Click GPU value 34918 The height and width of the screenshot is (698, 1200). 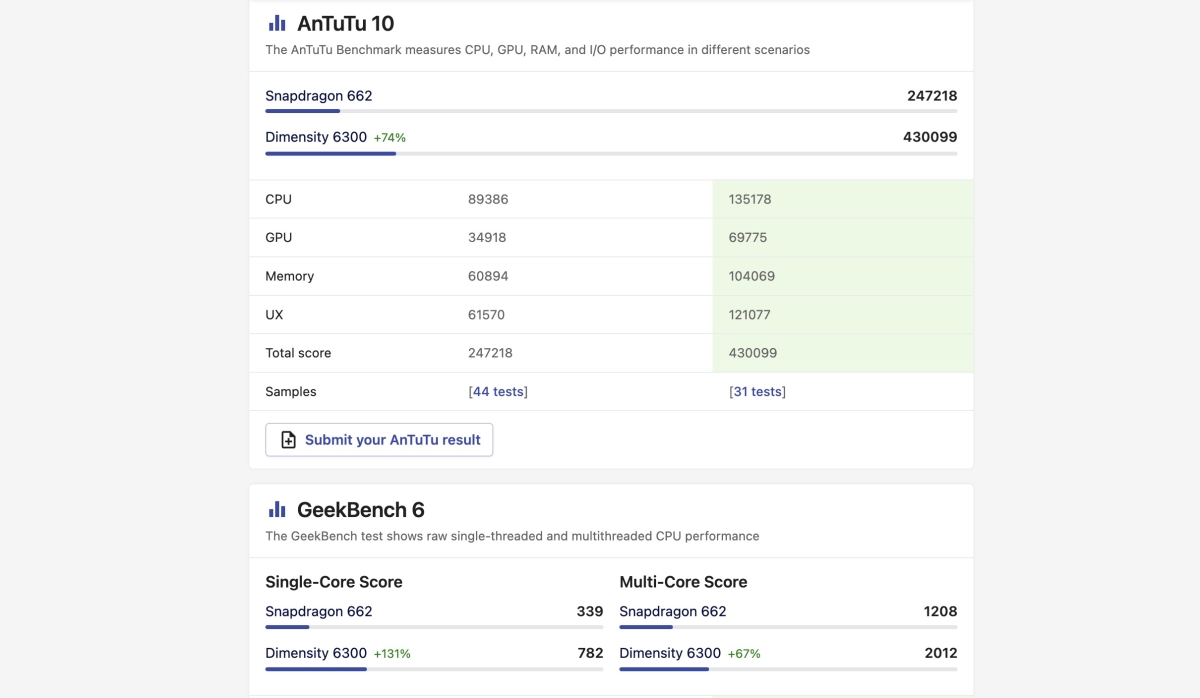tap(488, 238)
